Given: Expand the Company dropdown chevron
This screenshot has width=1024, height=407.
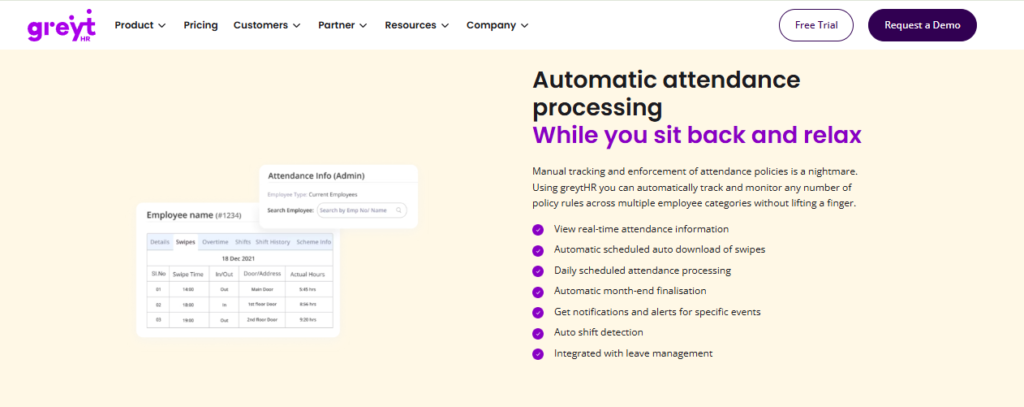Looking at the screenshot, I should click(524, 25).
